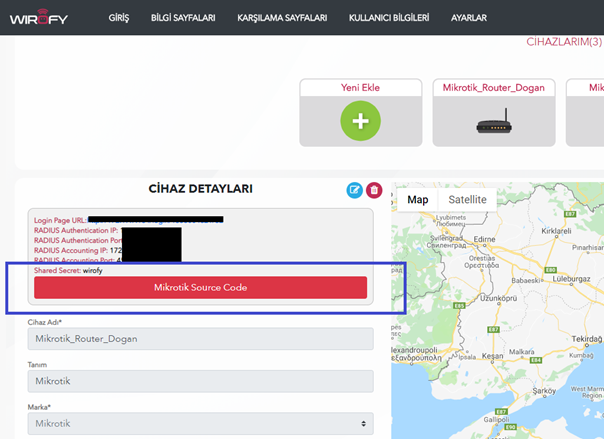Screen dimensions: 604x439
Task: Open the KARŞILAMA SAYFALARI menu
Action: click(x=282, y=18)
